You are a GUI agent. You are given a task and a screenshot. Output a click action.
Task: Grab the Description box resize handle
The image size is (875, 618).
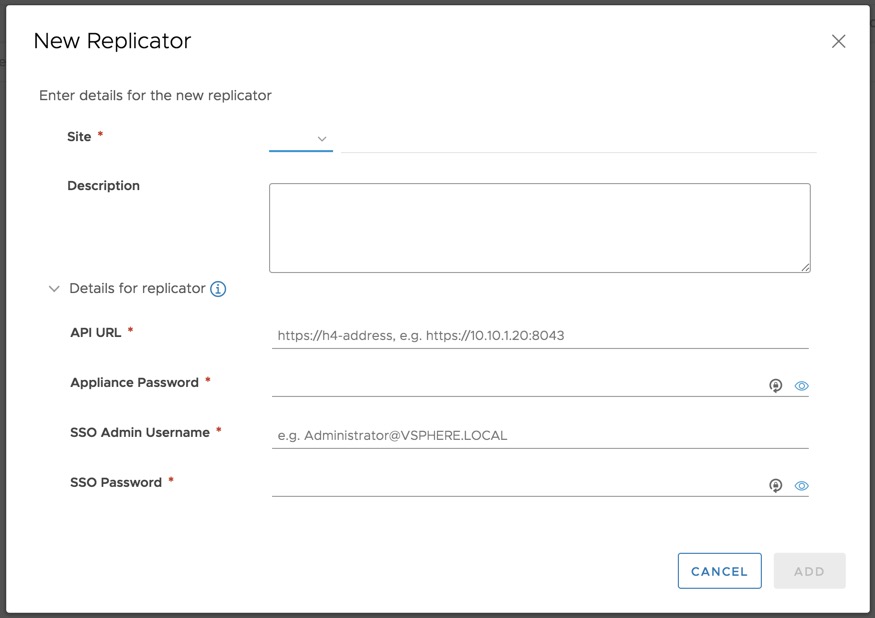pyautogui.click(x=805, y=267)
